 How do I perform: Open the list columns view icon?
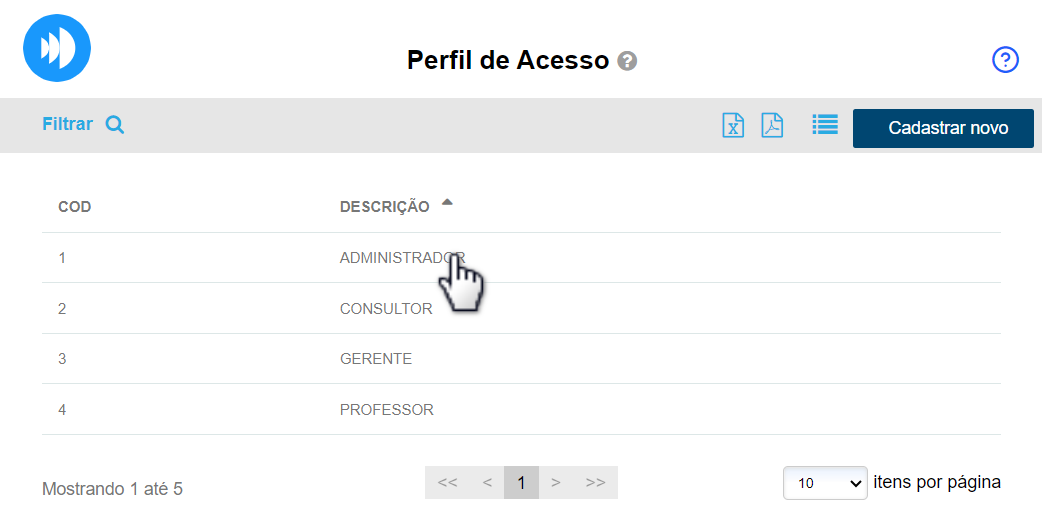[x=825, y=124]
